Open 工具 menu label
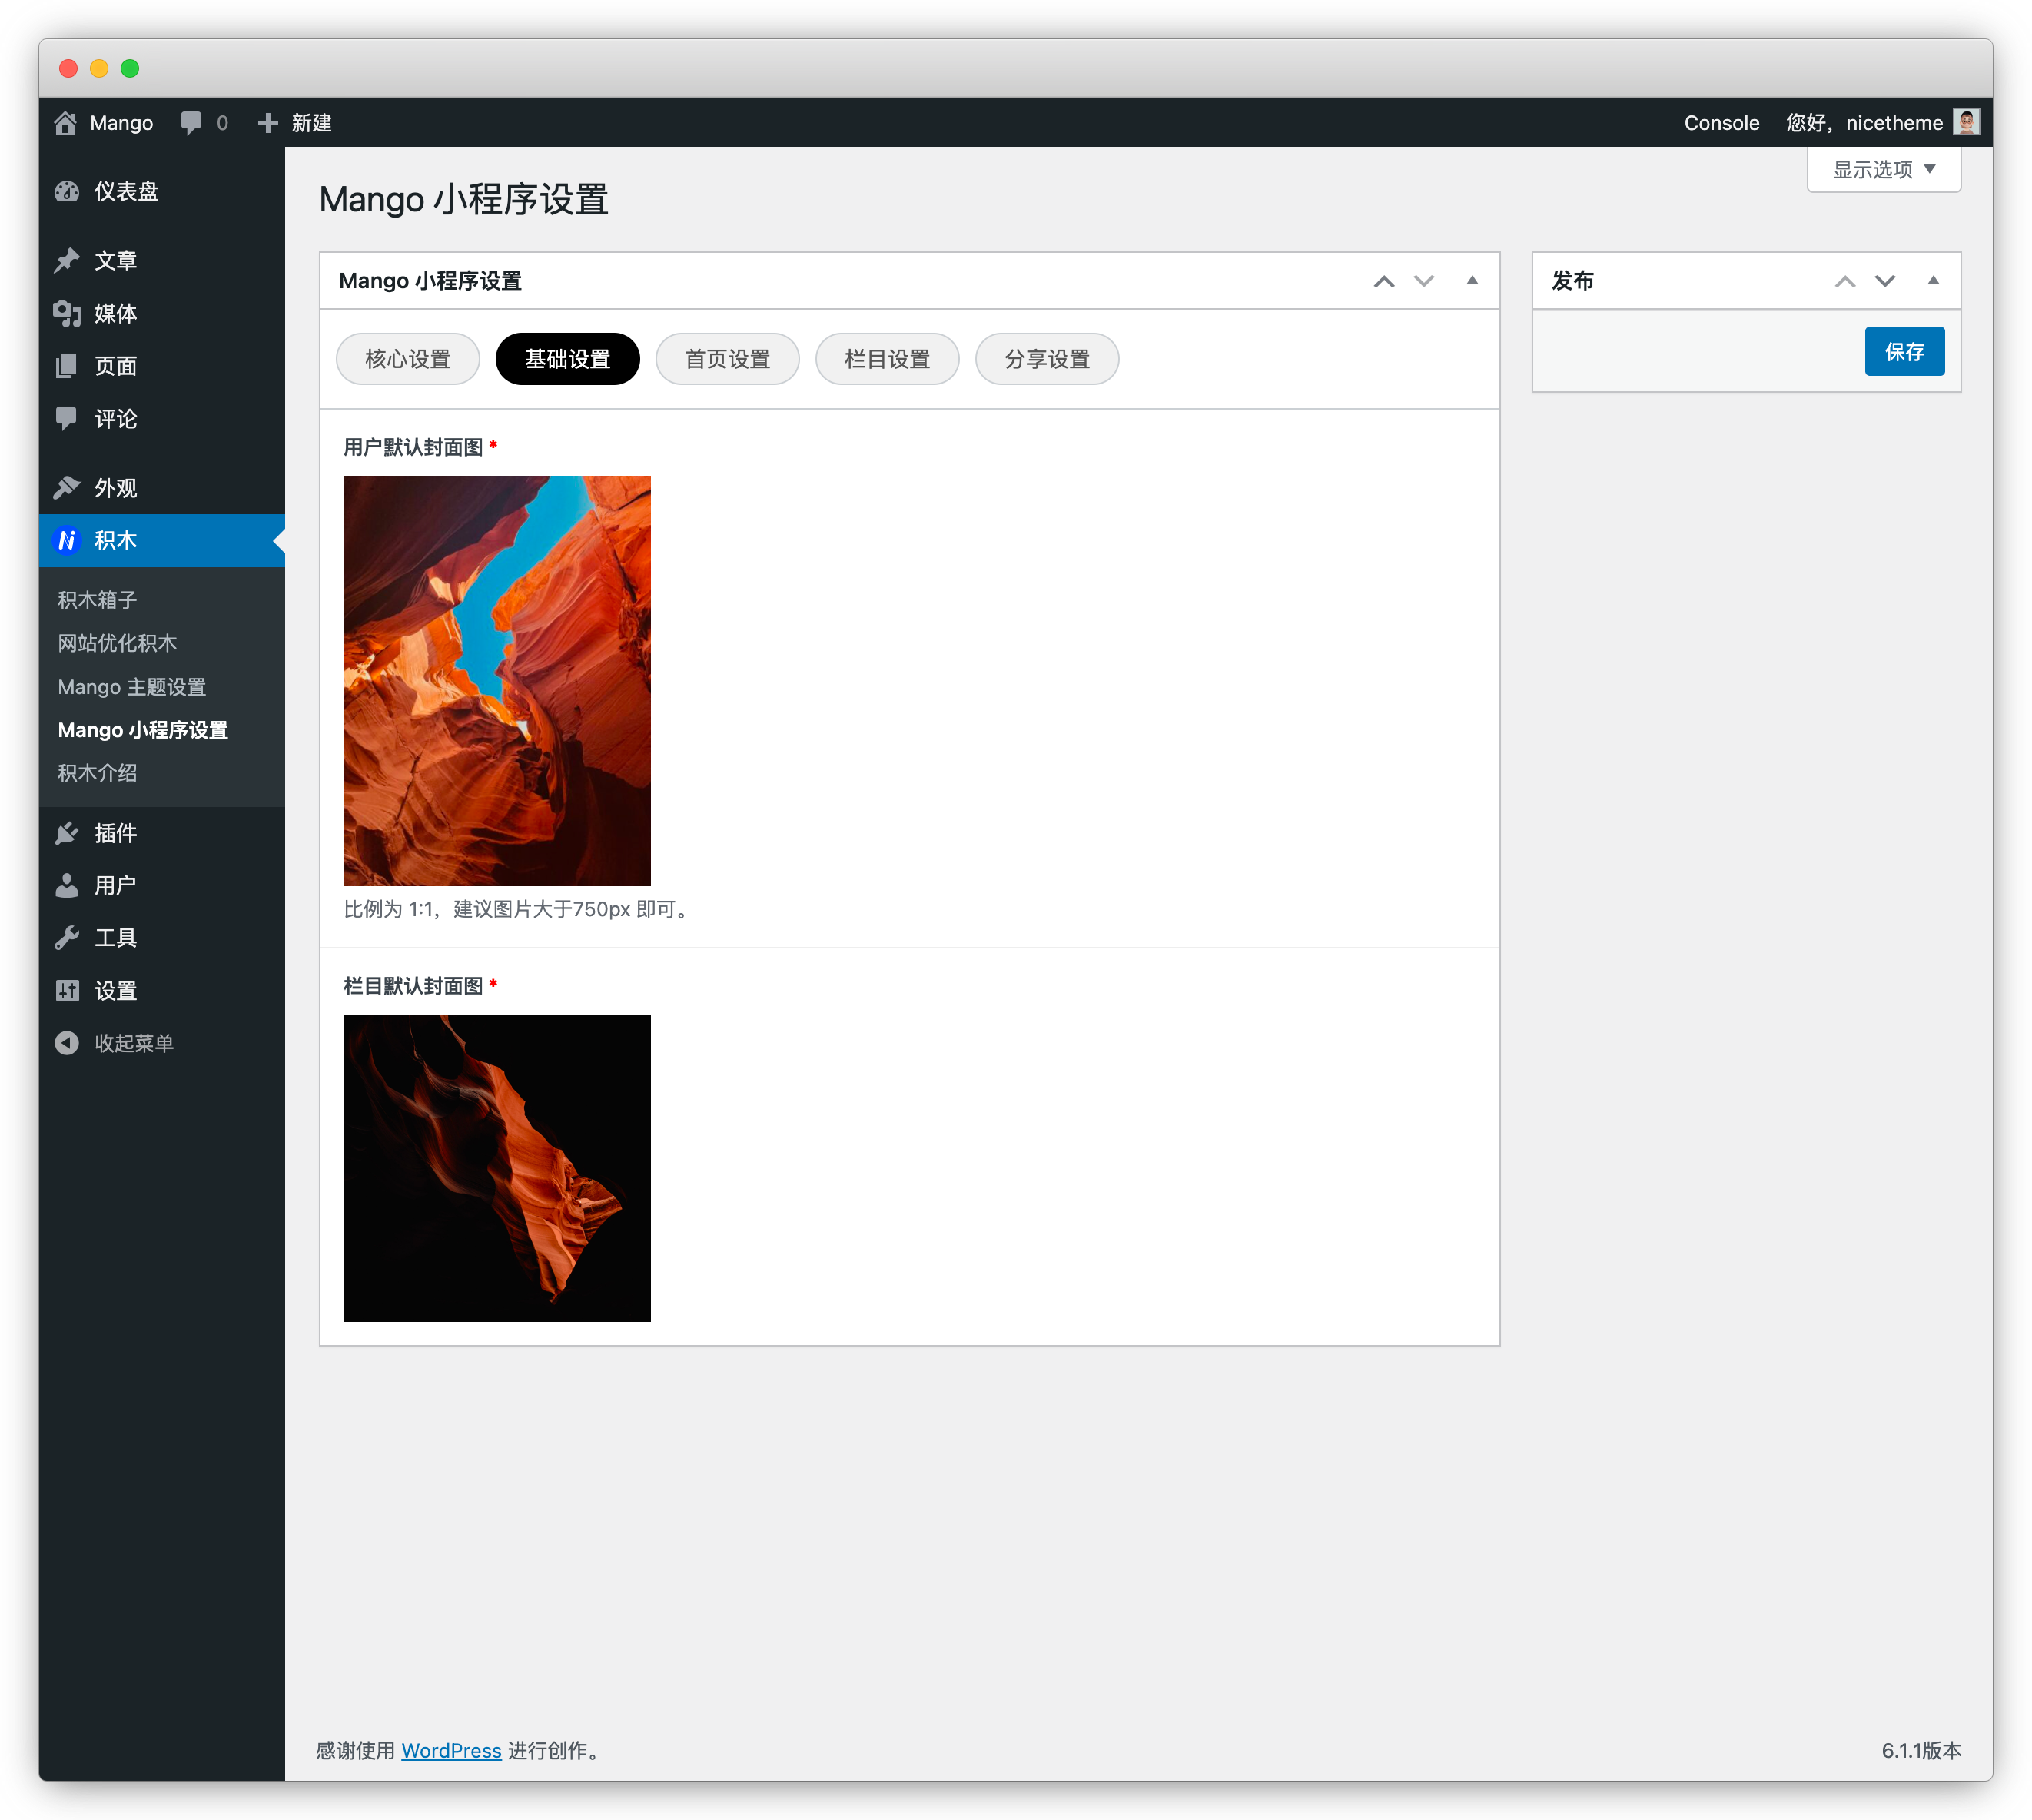 point(116,938)
